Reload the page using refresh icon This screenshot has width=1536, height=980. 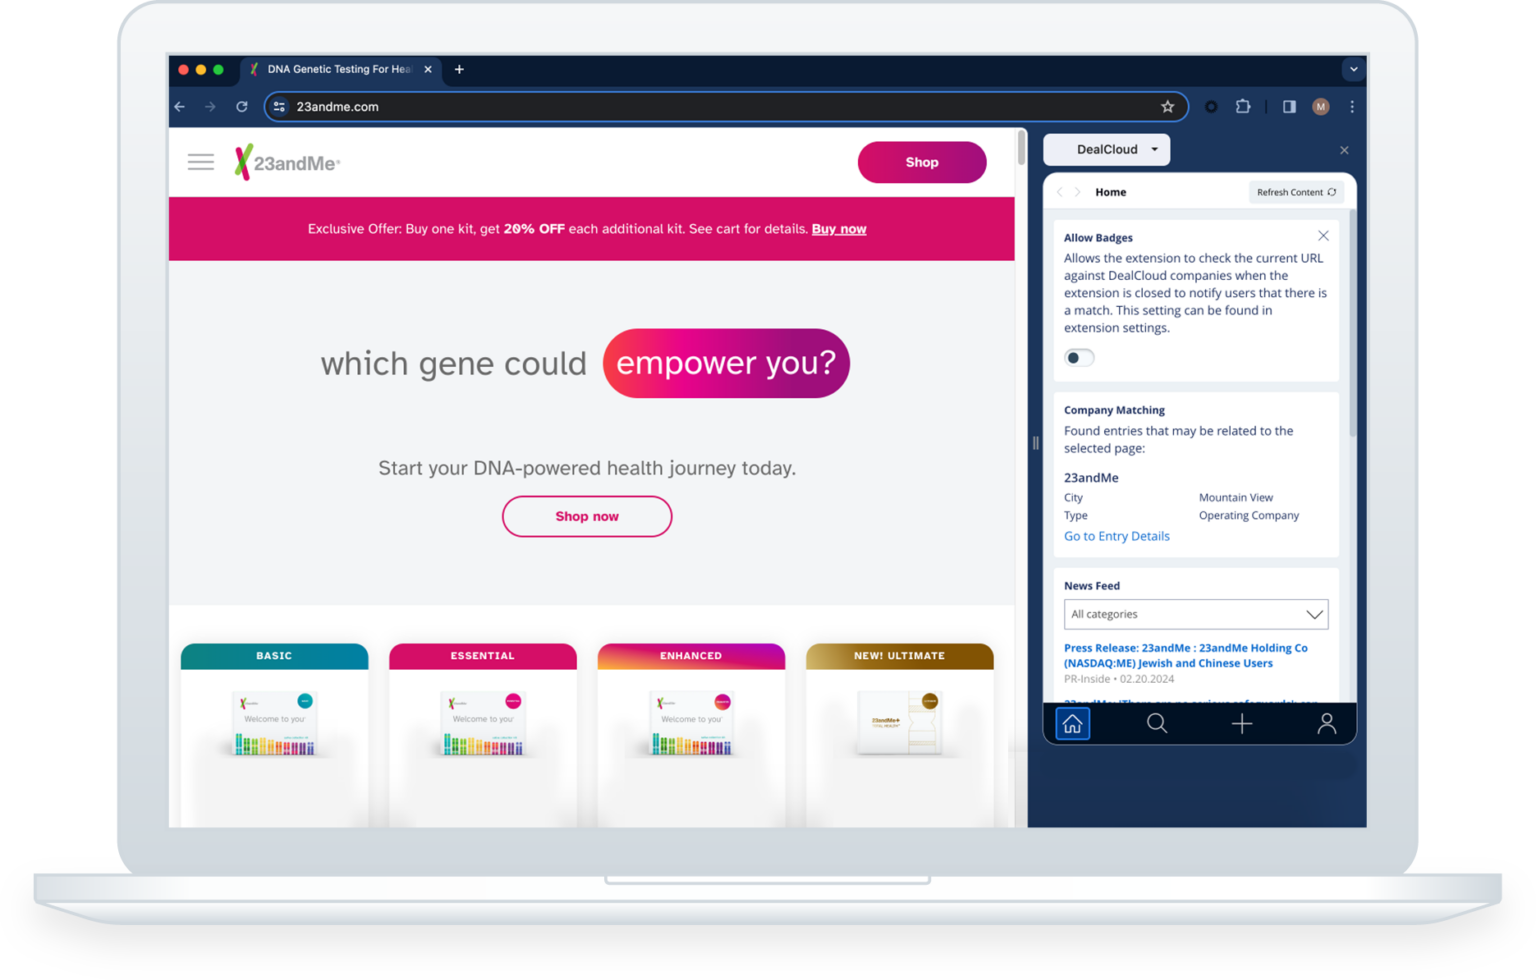click(x=242, y=107)
